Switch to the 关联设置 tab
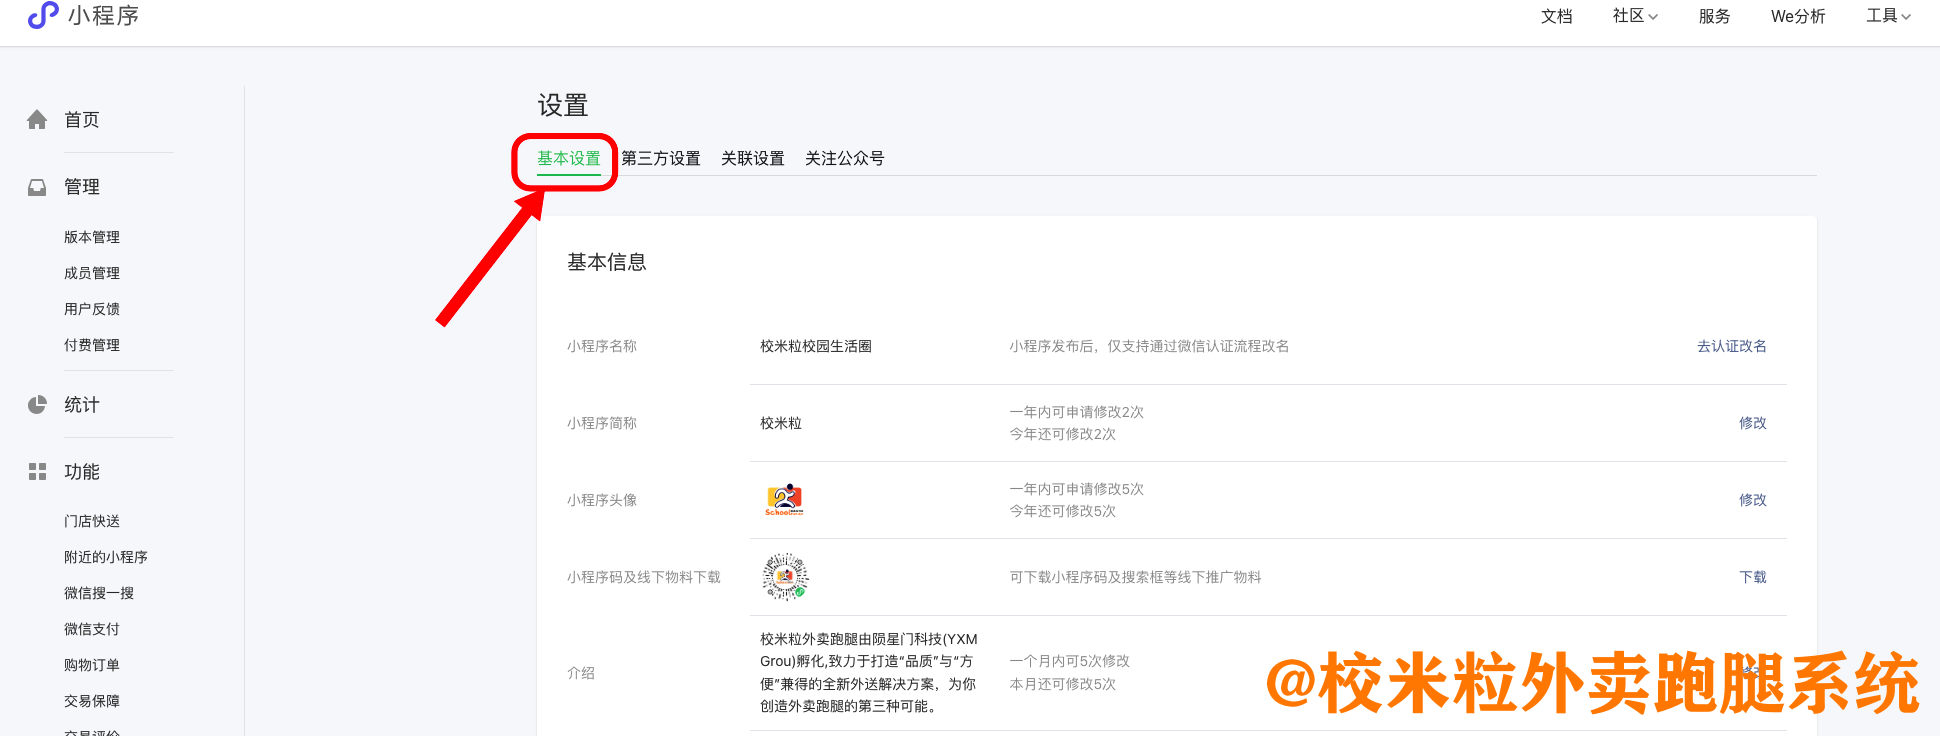1940x736 pixels. pos(752,158)
